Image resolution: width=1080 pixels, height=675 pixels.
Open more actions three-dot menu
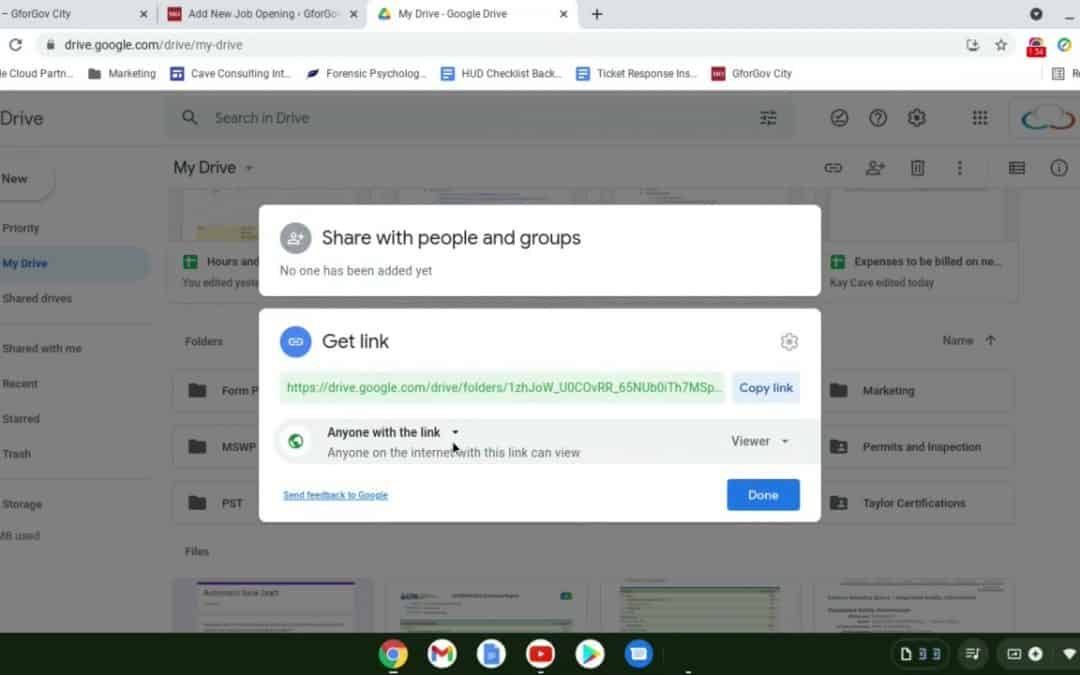[x=959, y=167]
